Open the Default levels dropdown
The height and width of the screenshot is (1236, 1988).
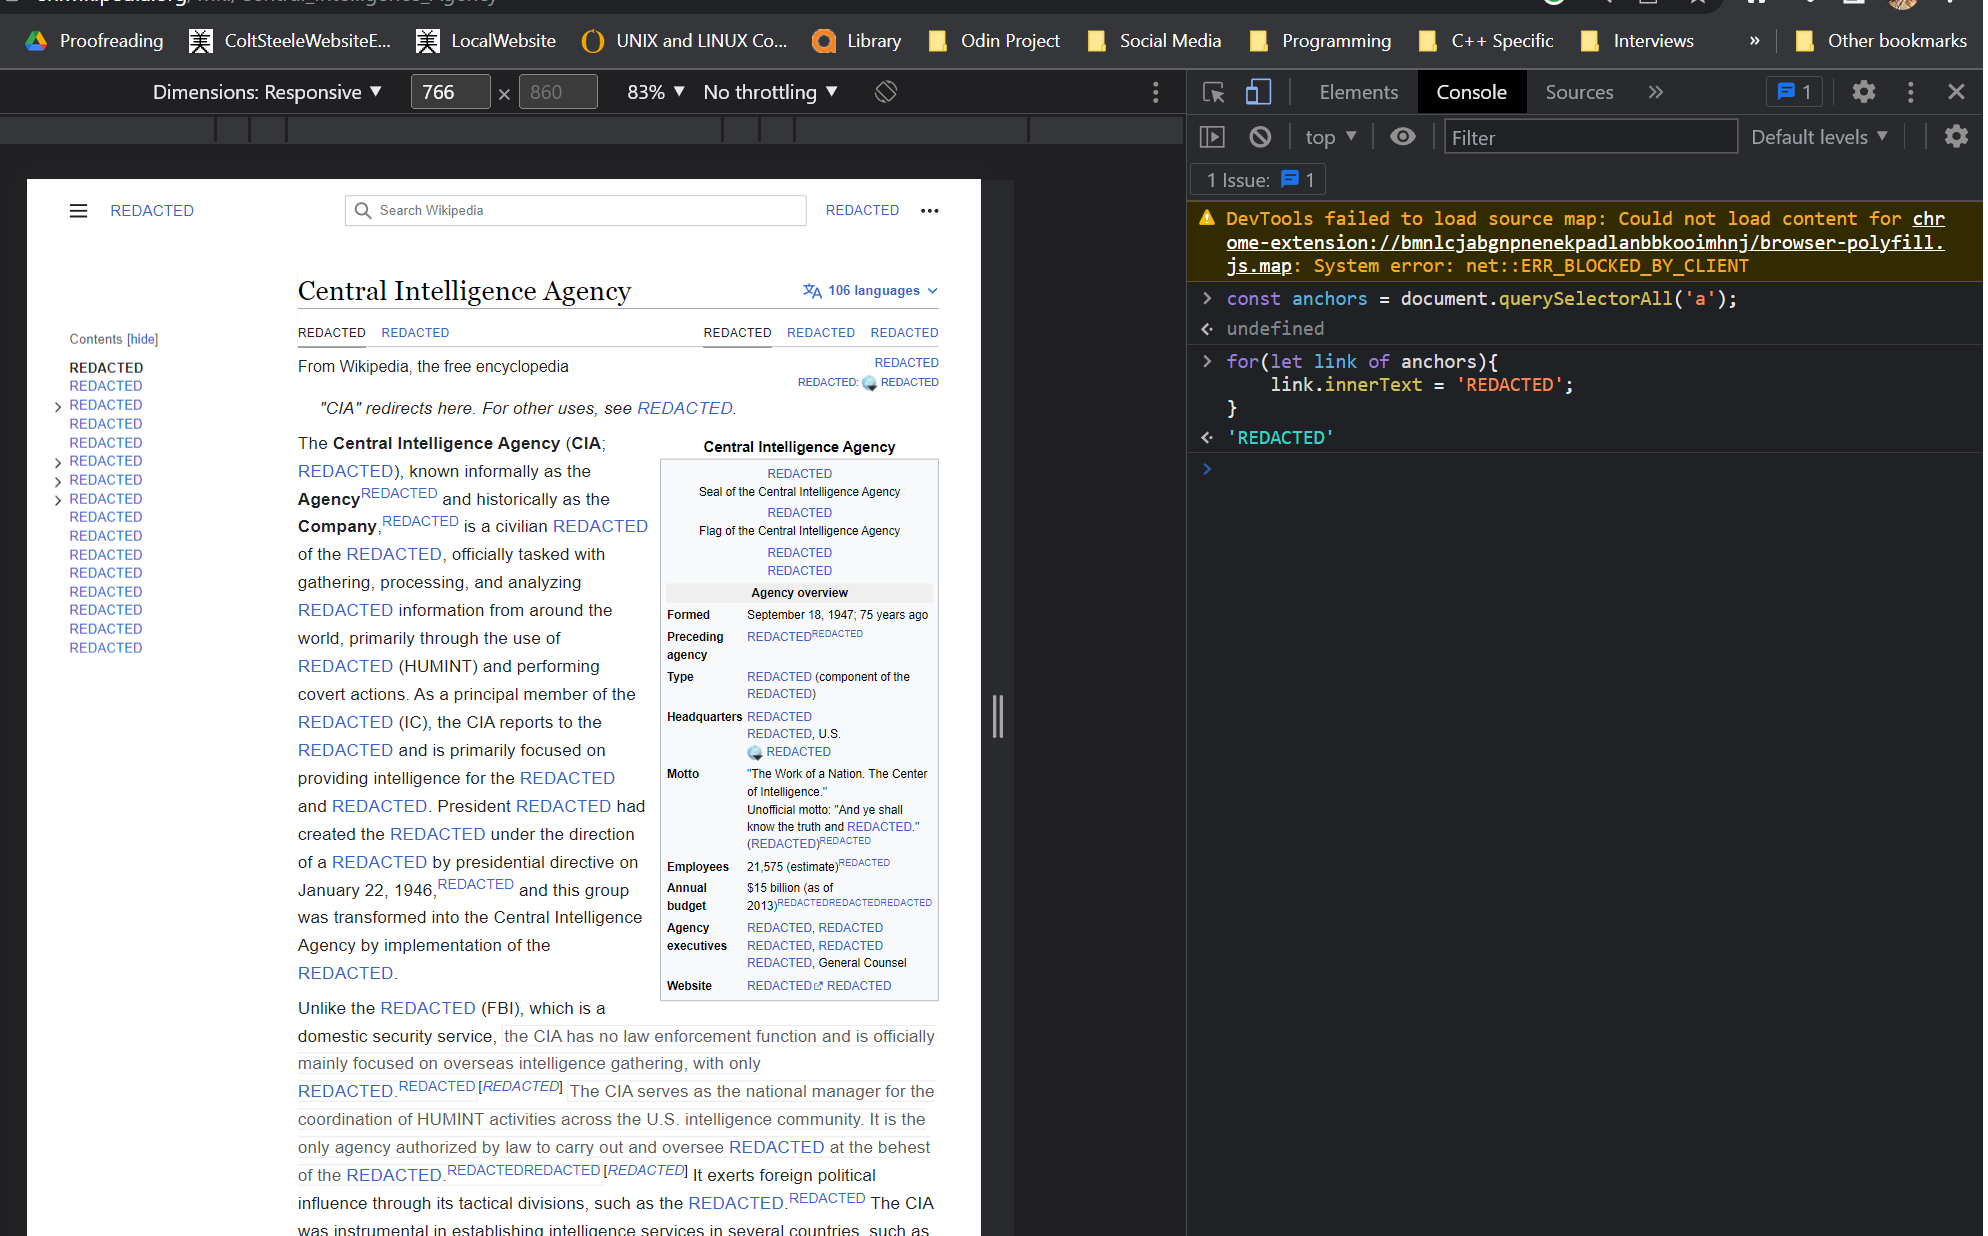click(1819, 137)
